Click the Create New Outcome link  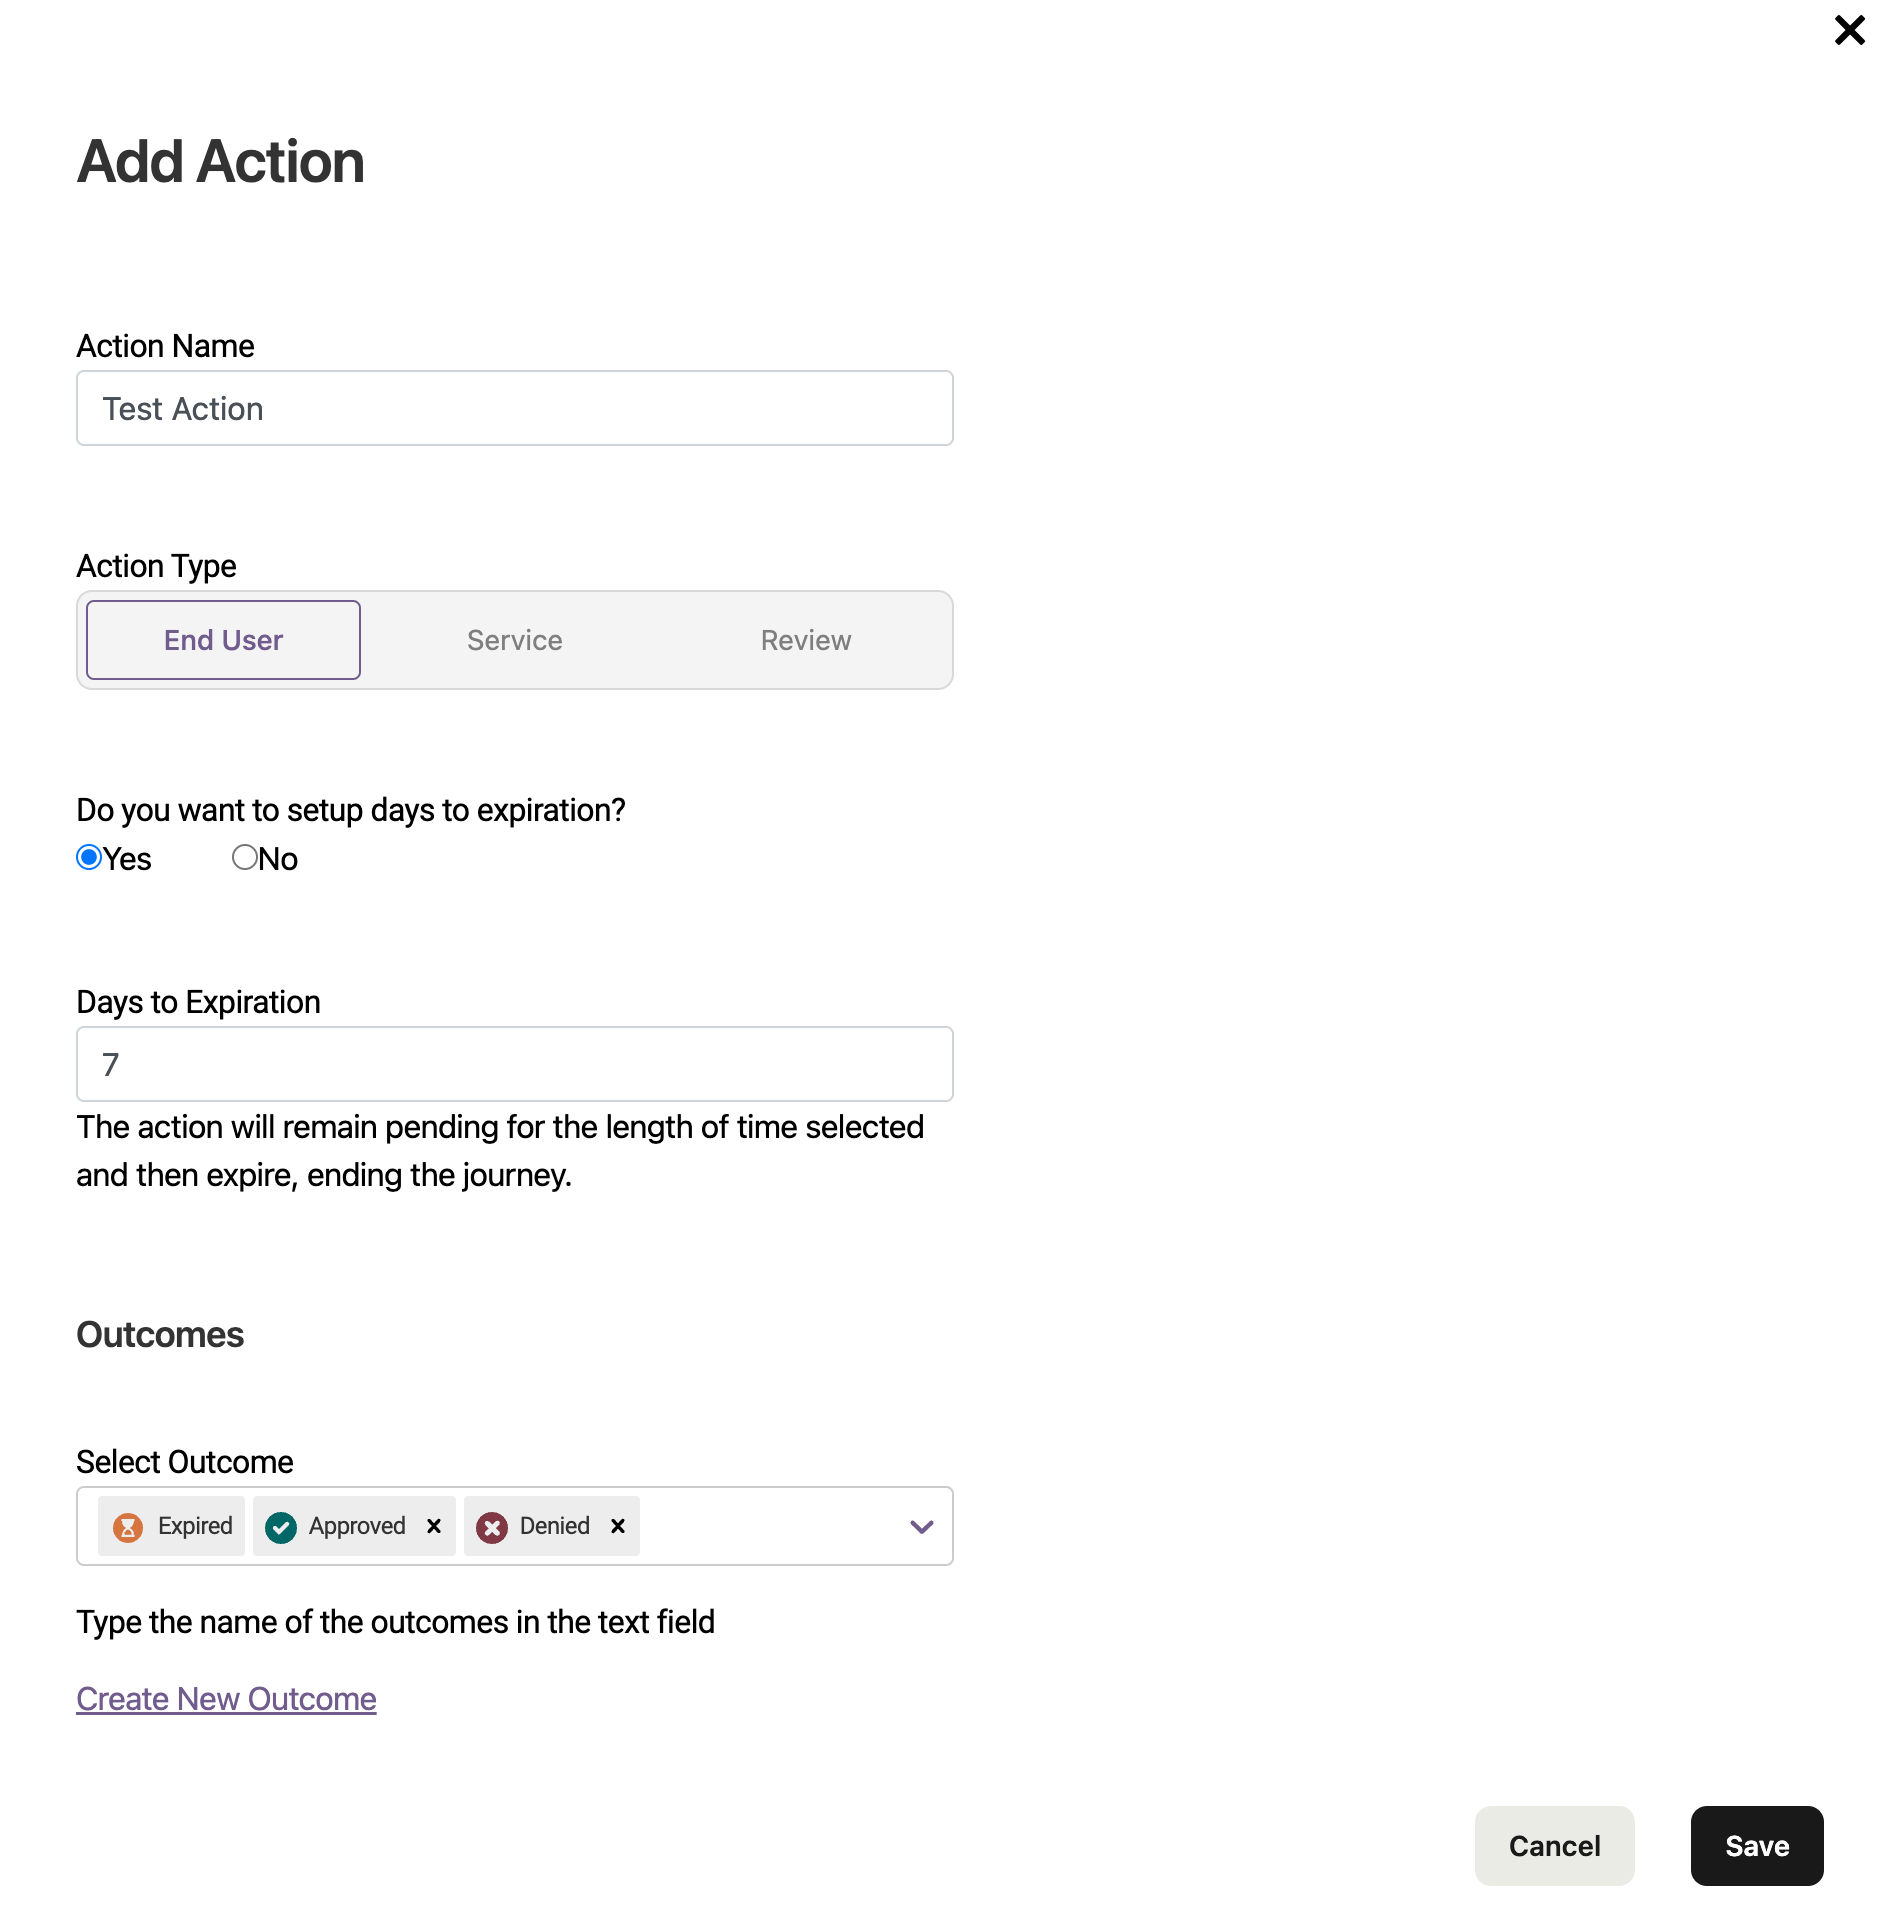click(225, 1698)
